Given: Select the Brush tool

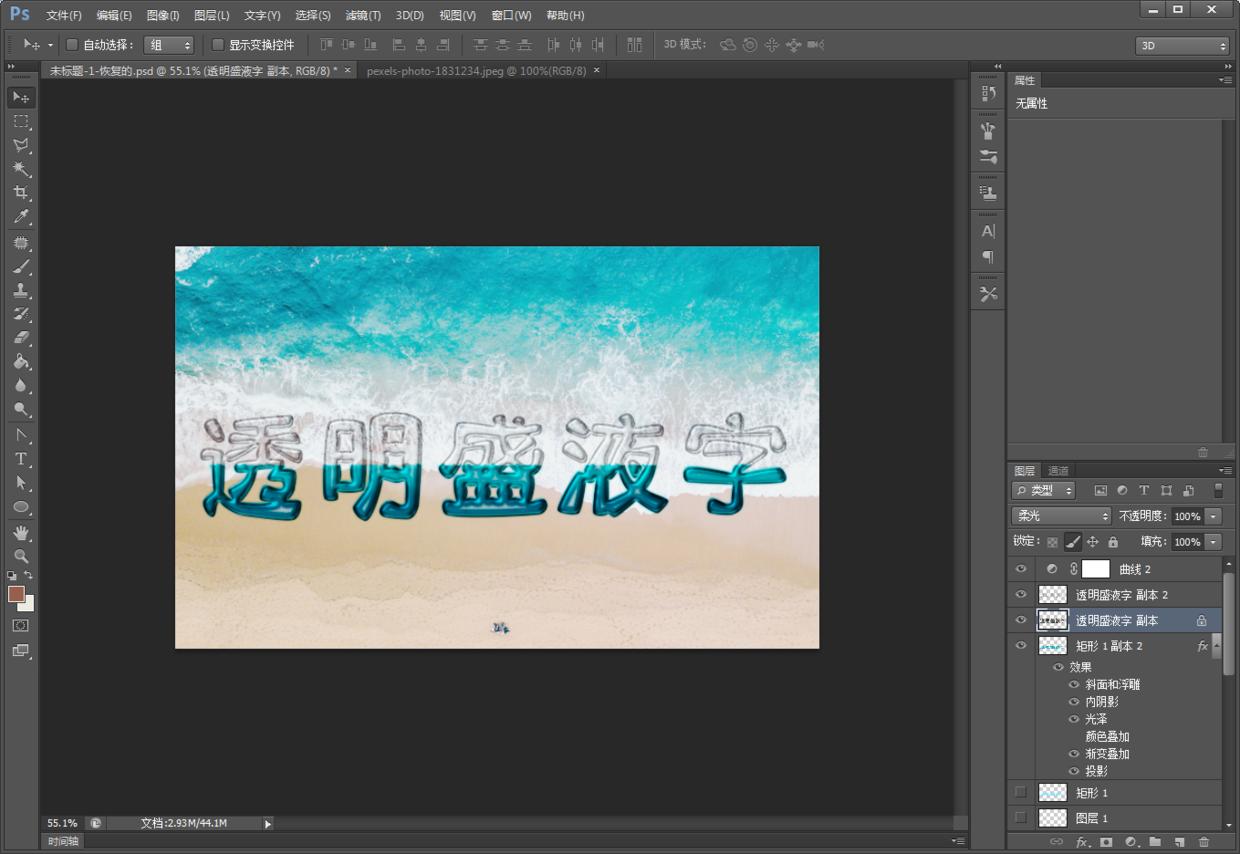Looking at the screenshot, I should 21,265.
